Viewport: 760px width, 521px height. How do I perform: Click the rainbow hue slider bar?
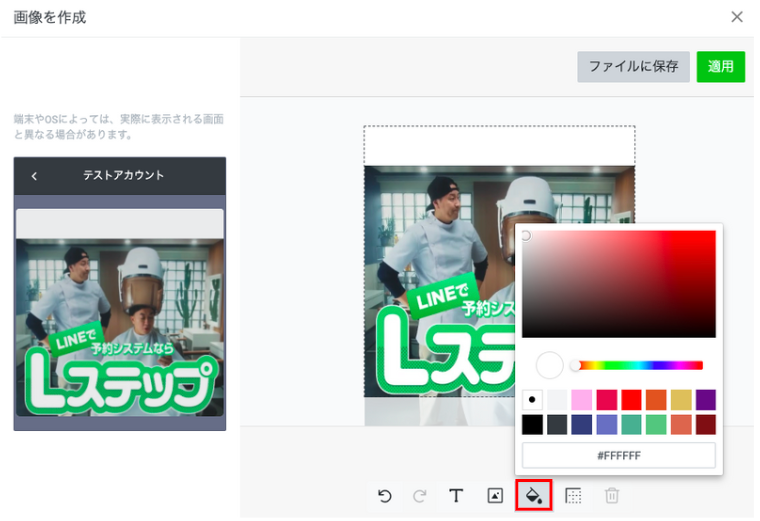(x=639, y=365)
